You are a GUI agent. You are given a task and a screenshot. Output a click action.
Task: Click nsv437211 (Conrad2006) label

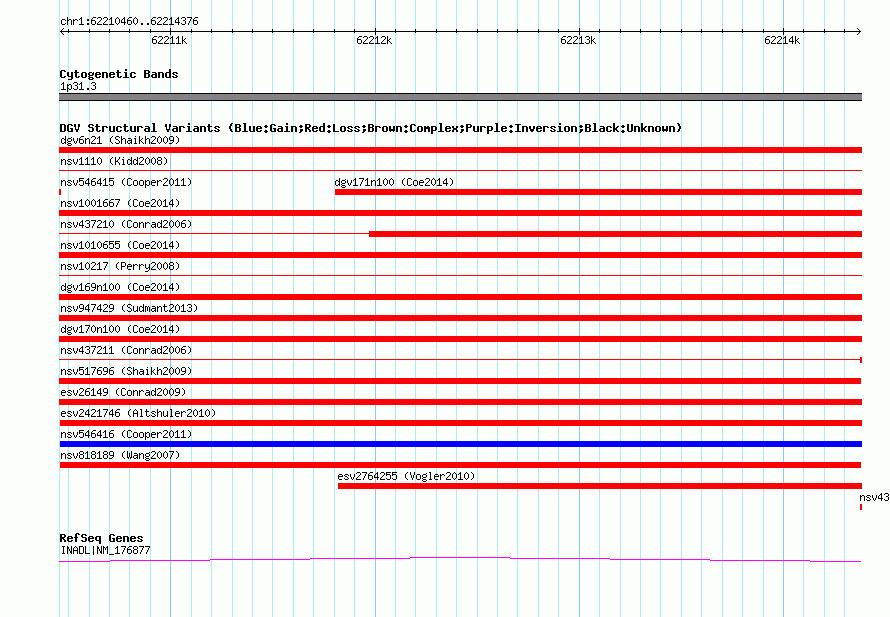tap(126, 350)
